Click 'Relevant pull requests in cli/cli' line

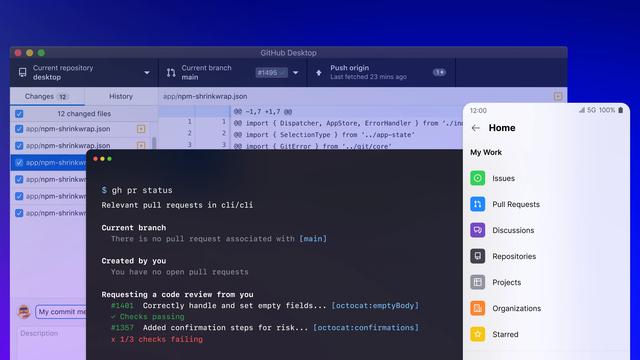[177, 205]
